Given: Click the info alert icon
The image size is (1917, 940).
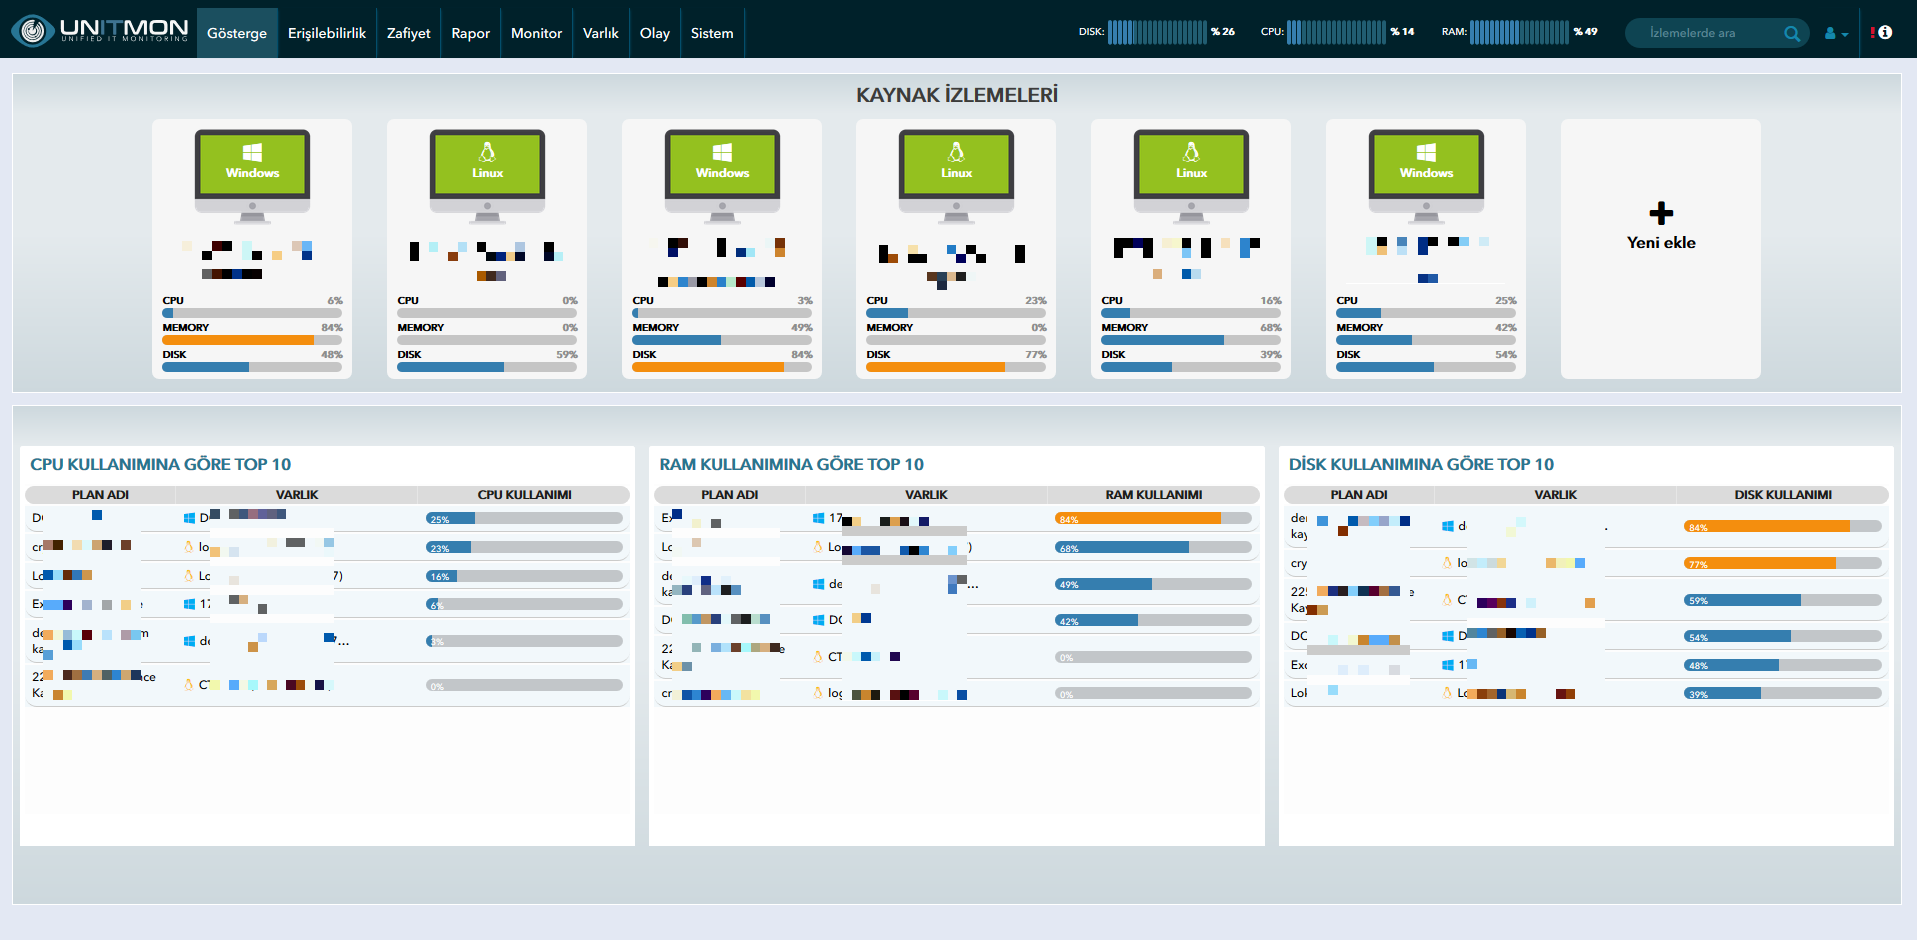Looking at the screenshot, I should 1882,32.
